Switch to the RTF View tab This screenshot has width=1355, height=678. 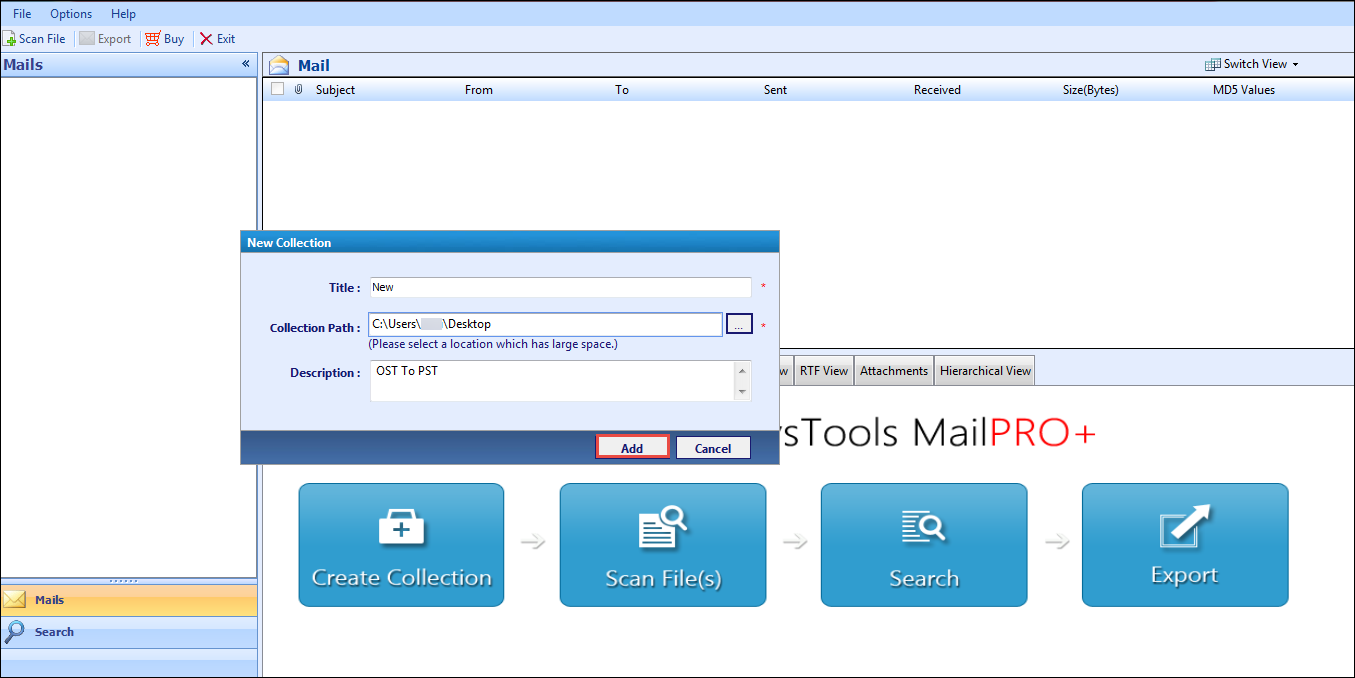(824, 370)
